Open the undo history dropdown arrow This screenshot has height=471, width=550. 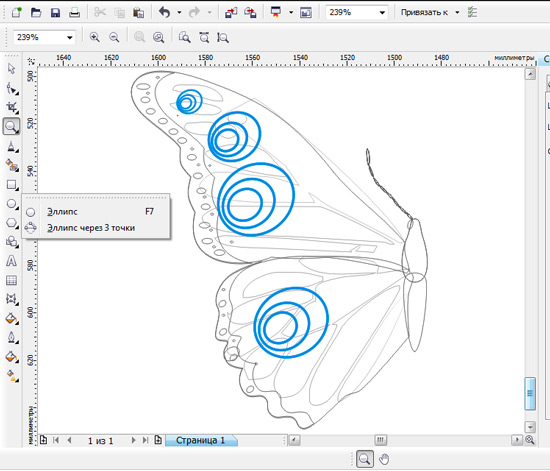click(x=179, y=13)
